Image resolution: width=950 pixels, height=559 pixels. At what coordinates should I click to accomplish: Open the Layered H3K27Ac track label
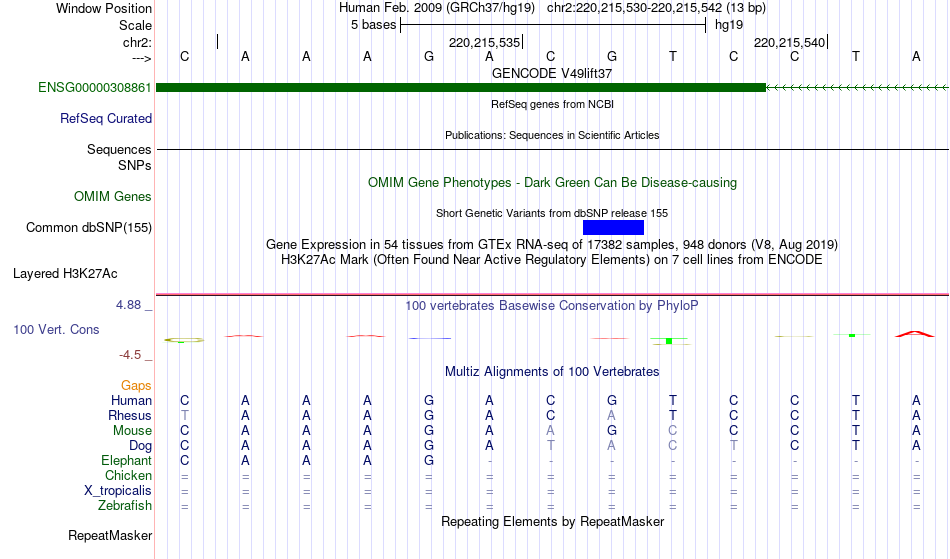click(x=65, y=274)
